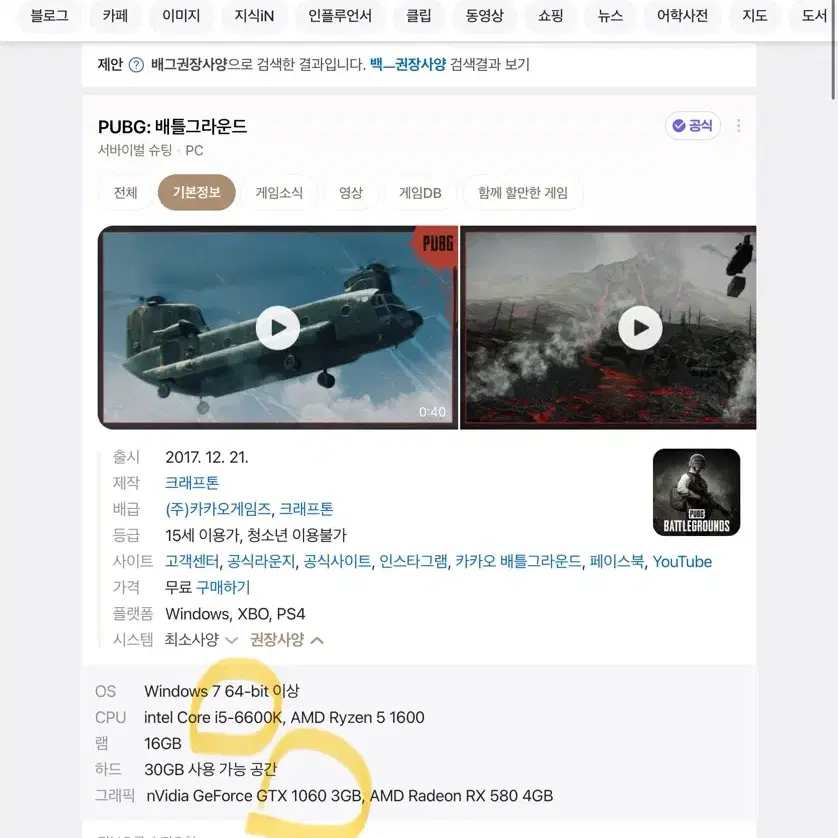Open the 크래프톤 developer link
The width and height of the screenshot is (838, 838).
pos(192,483)
